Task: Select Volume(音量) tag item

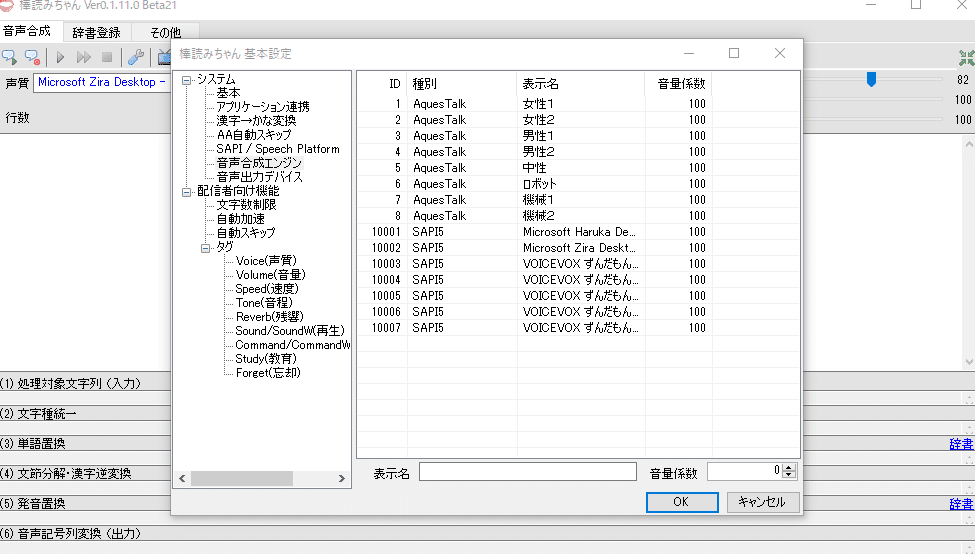Action: coord(270,275)
